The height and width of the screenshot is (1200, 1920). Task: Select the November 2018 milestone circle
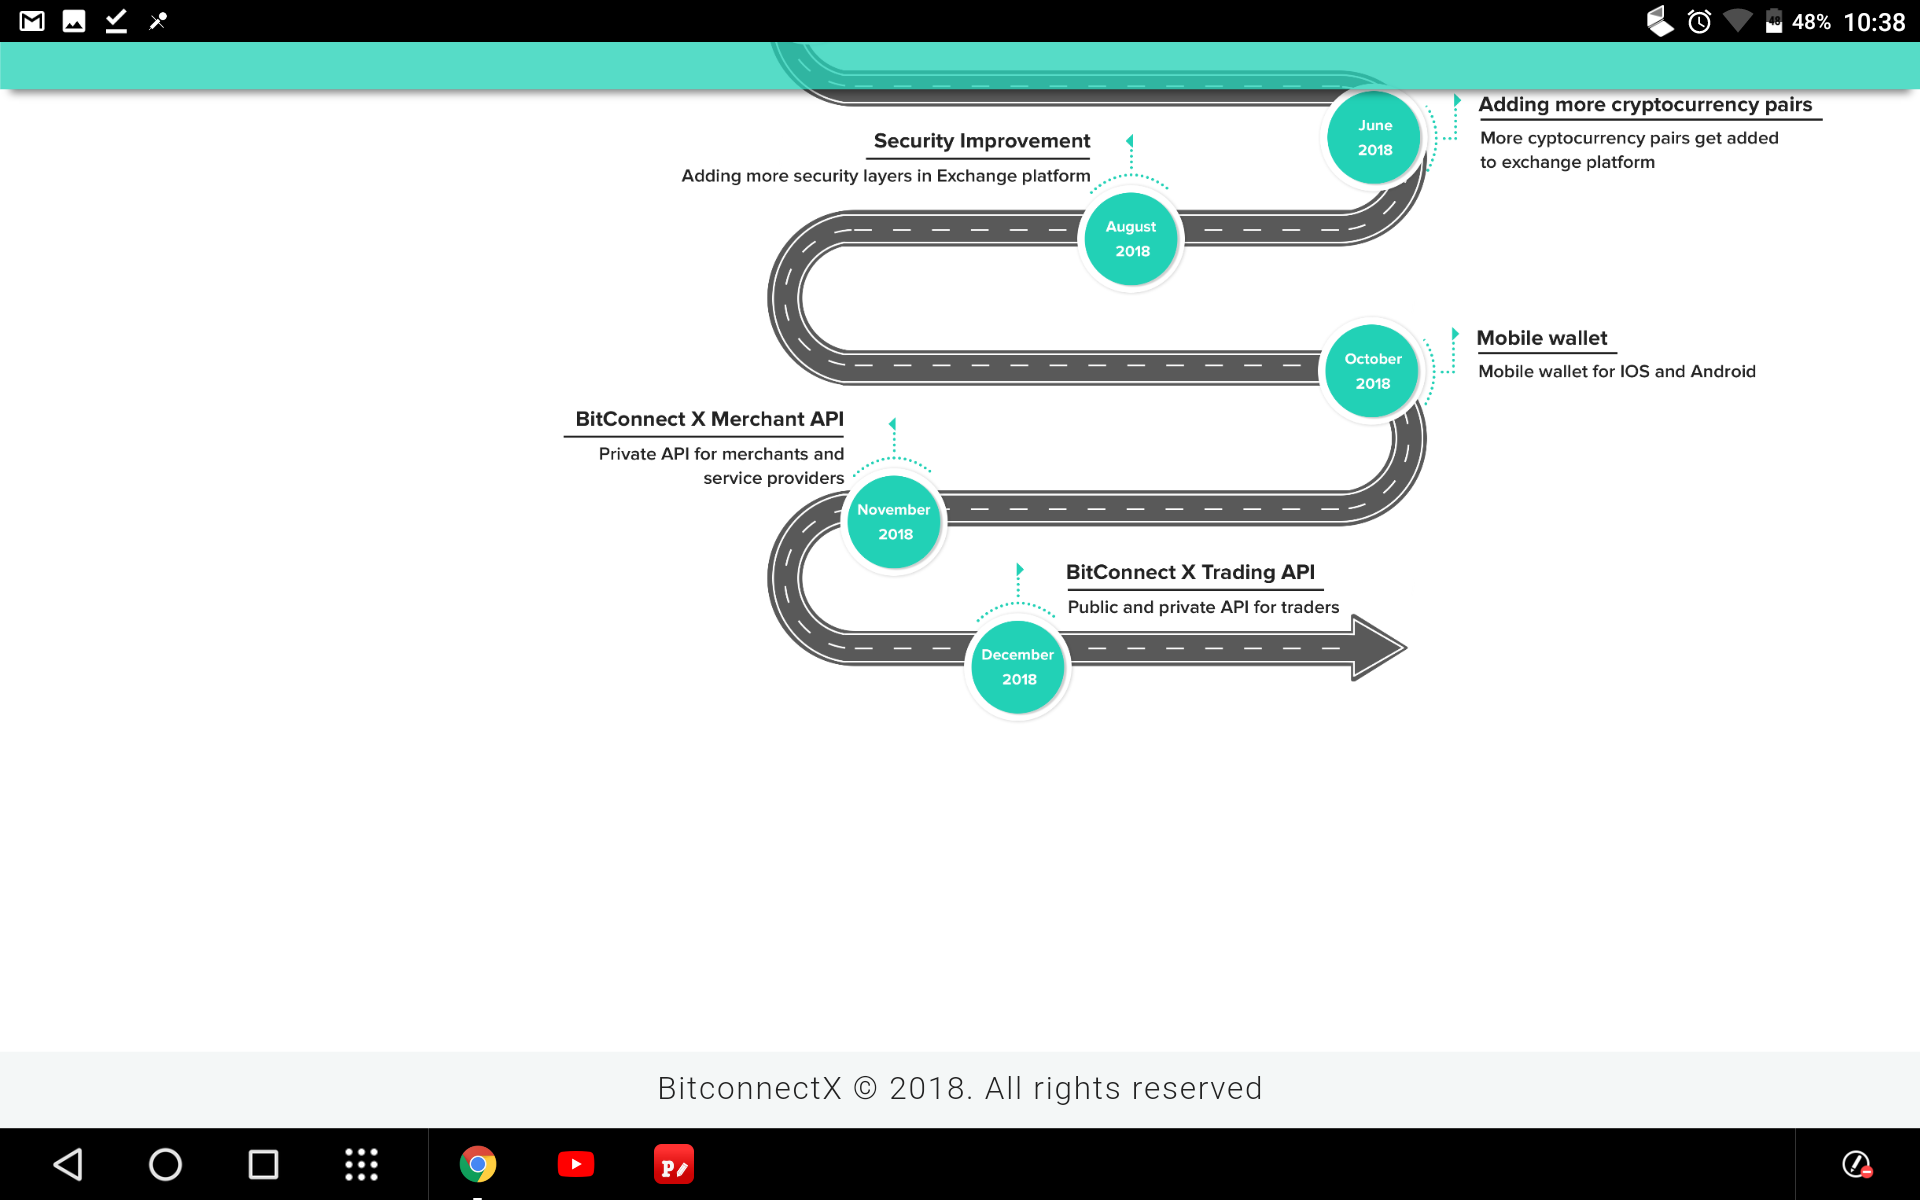coord(894,522)
